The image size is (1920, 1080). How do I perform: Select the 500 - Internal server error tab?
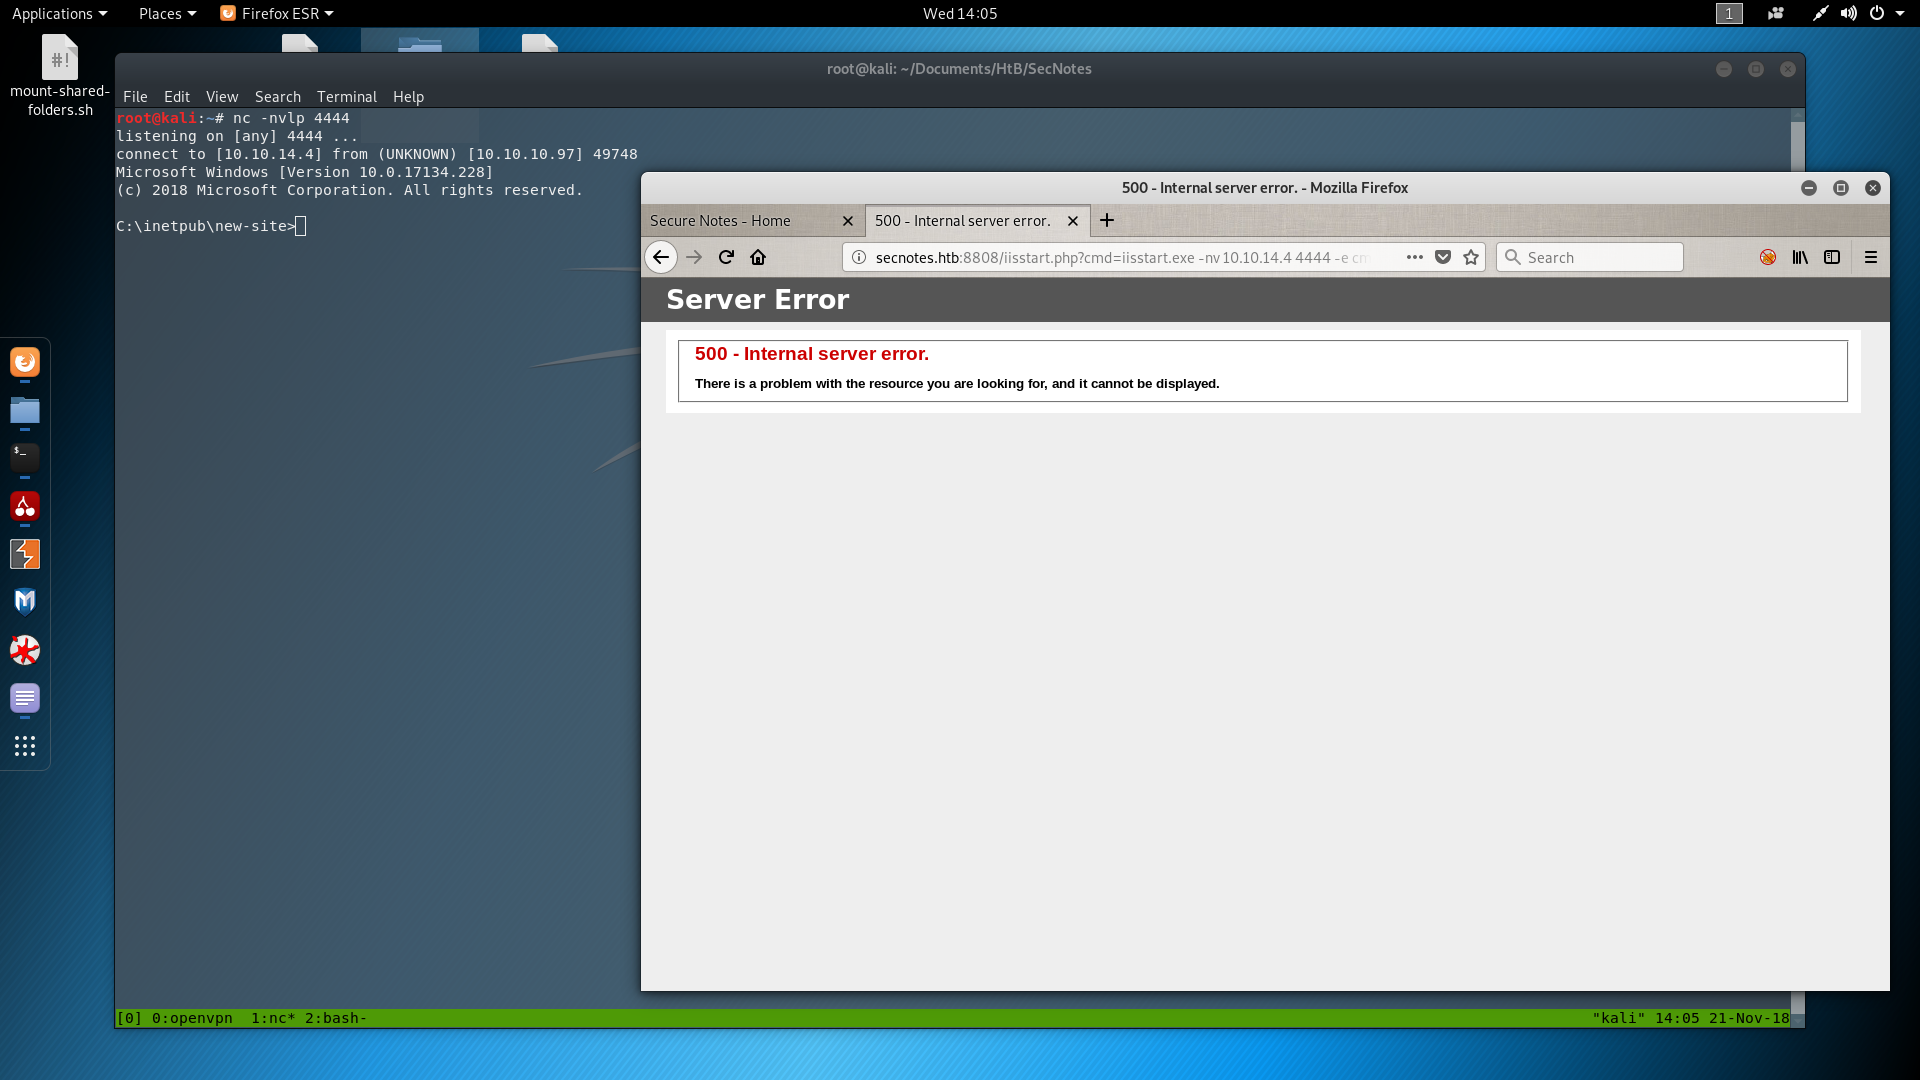[x=978, y=221]
